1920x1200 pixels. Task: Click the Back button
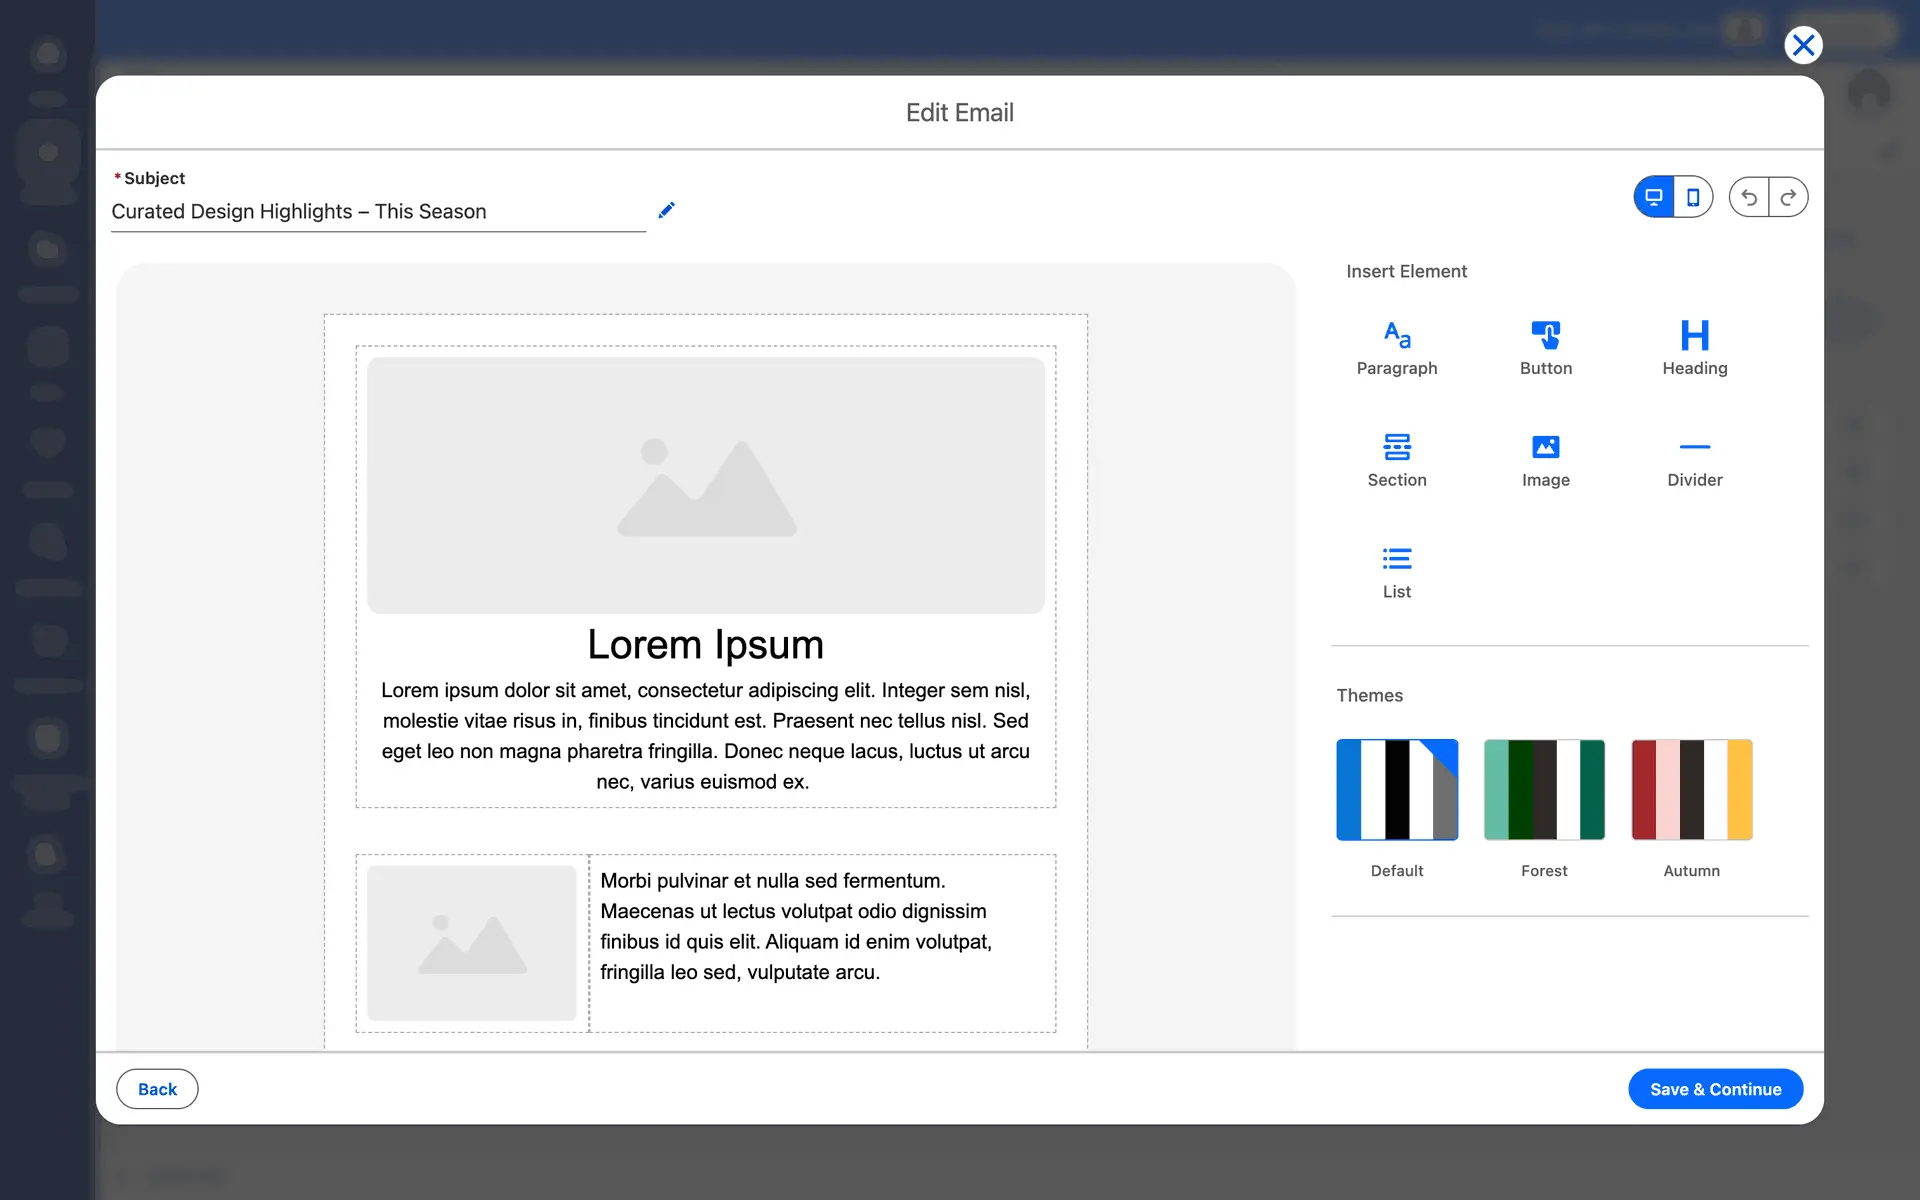point(157,1089)
